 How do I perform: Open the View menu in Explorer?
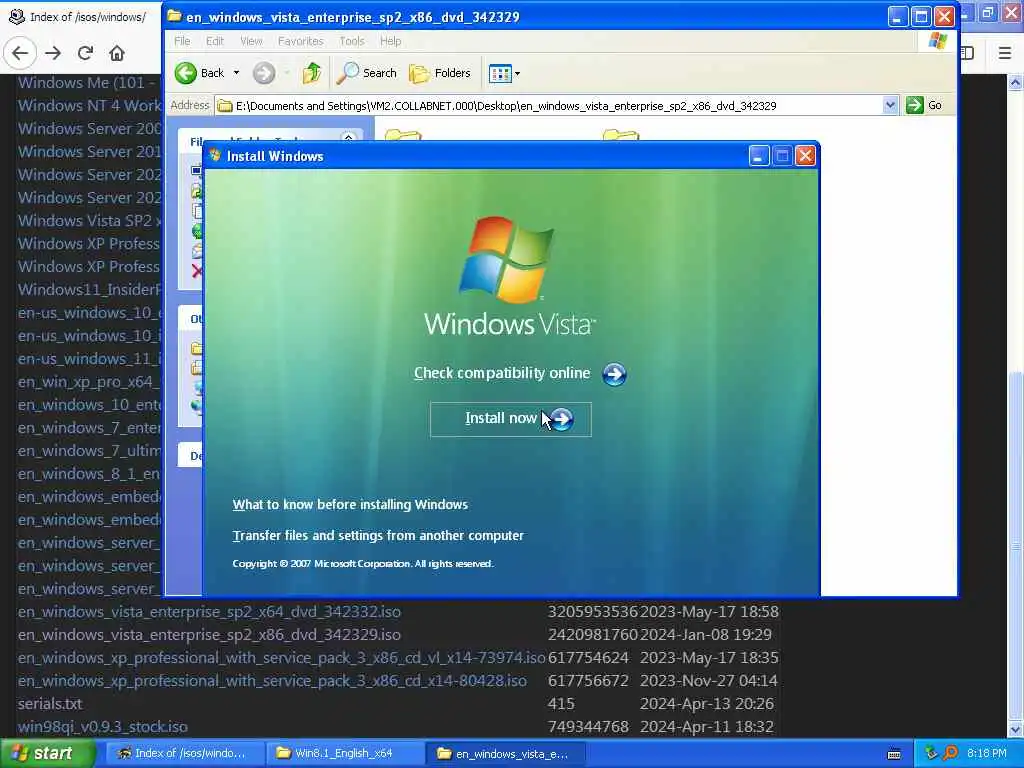tap(251, 41)
